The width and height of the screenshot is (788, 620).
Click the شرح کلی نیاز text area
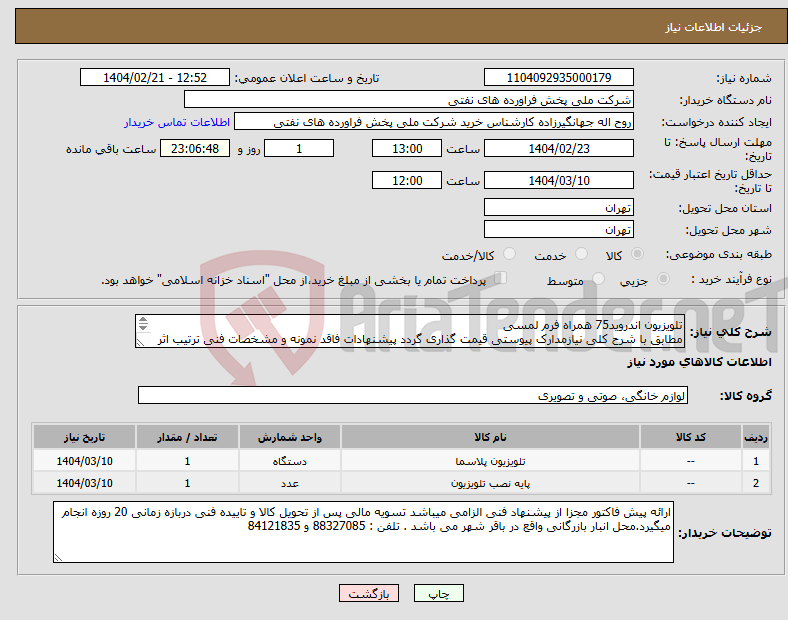coord(410,332)
